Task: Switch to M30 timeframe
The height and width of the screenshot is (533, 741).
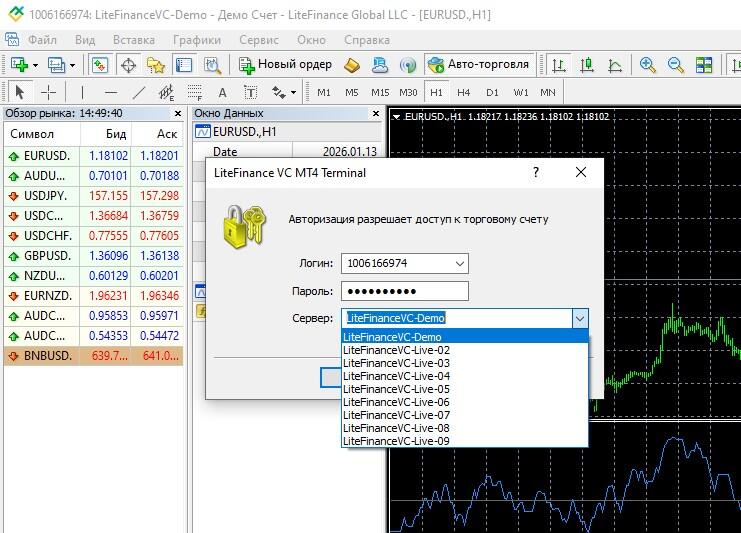Action: coord(408,93)
